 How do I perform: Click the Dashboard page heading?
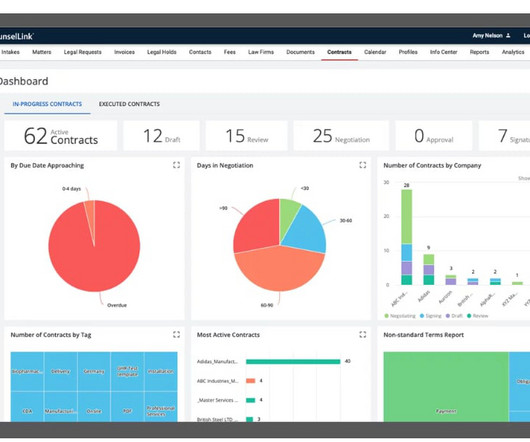(x=24, y=81)
